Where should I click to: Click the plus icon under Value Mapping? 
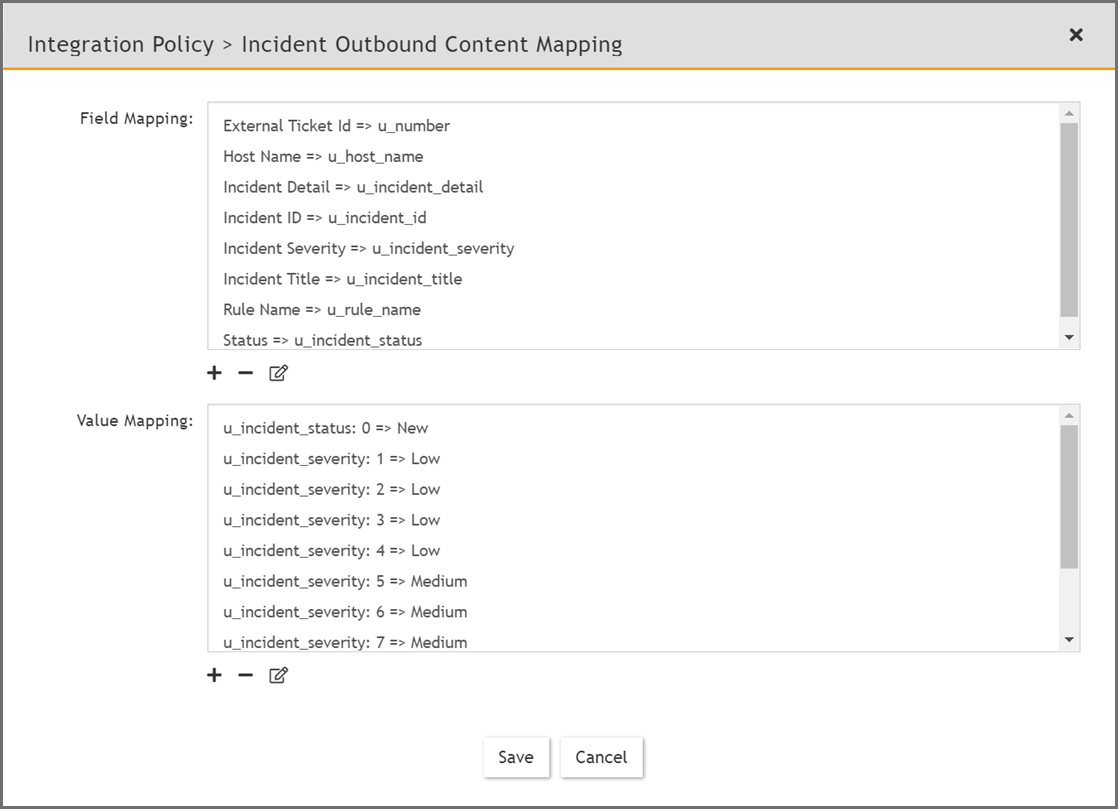pyautogui.click(x=214, y=675)
